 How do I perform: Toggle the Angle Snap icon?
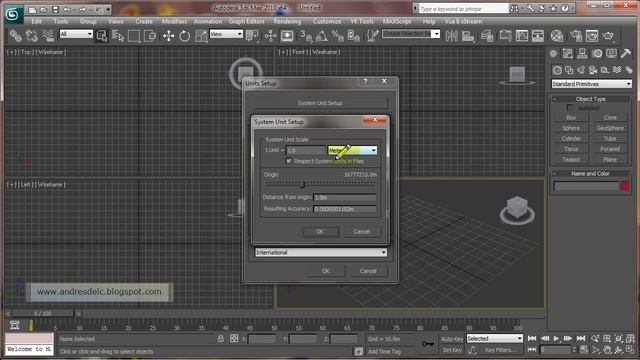[x=322, y=36]
